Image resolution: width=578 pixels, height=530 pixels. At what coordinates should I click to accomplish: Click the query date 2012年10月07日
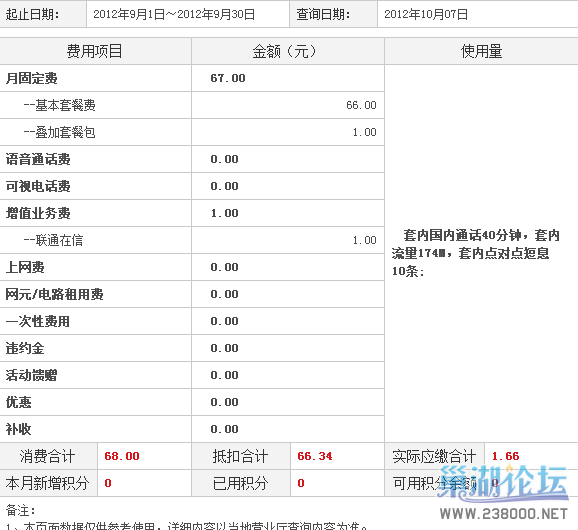[426, 14]
